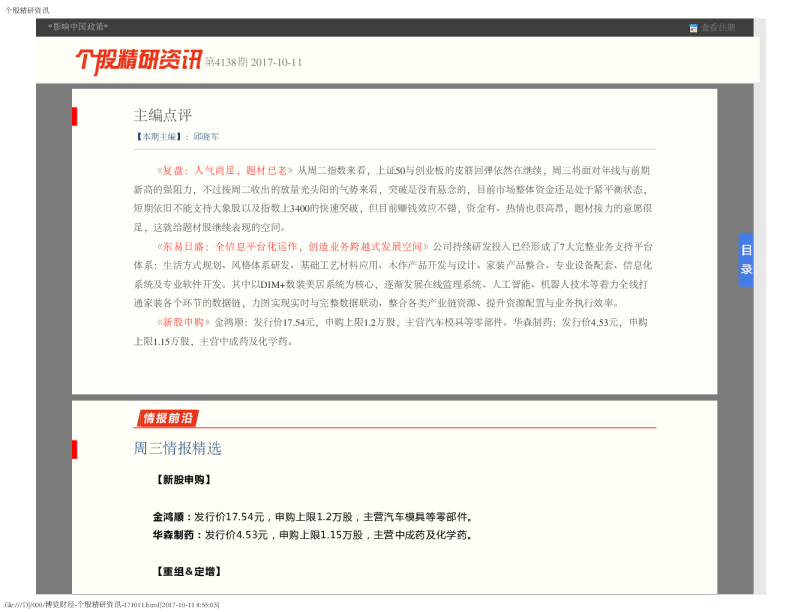Click the calendar icon beside 查看往期
The width and height of the screenshot is (792, 612).
693,28
